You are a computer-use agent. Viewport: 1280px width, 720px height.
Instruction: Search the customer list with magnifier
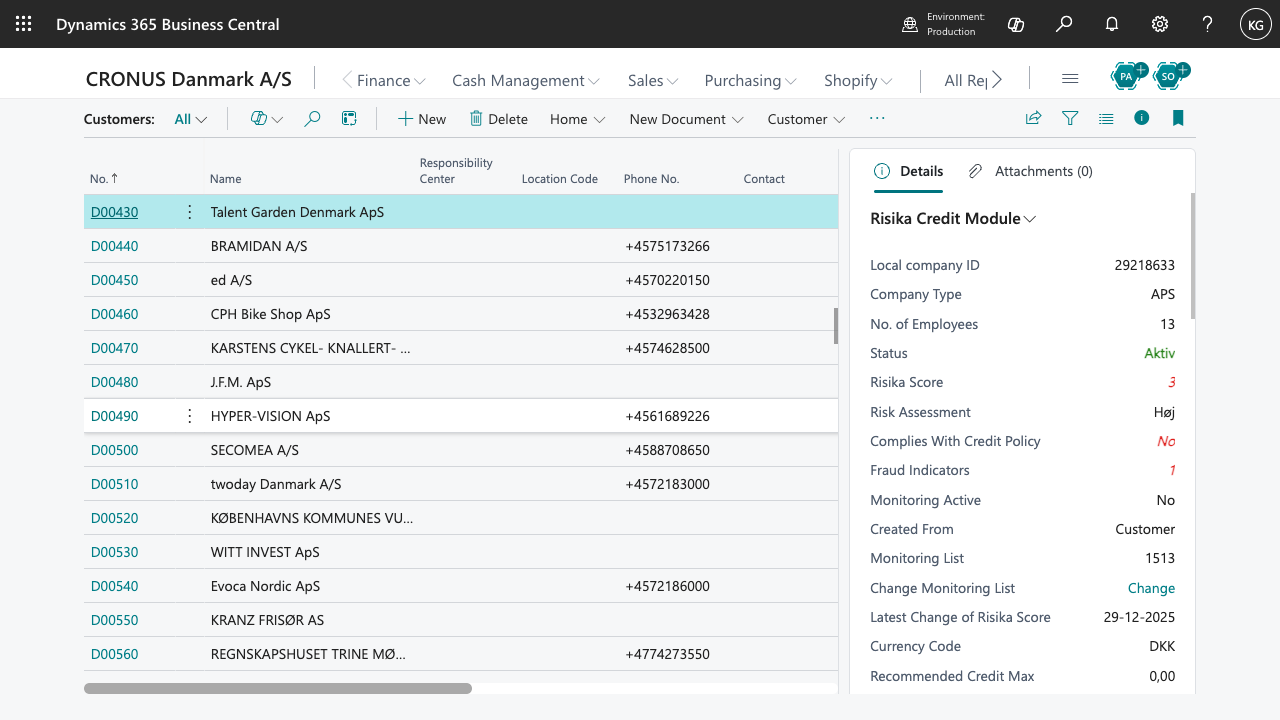click(x=312, y=119)
